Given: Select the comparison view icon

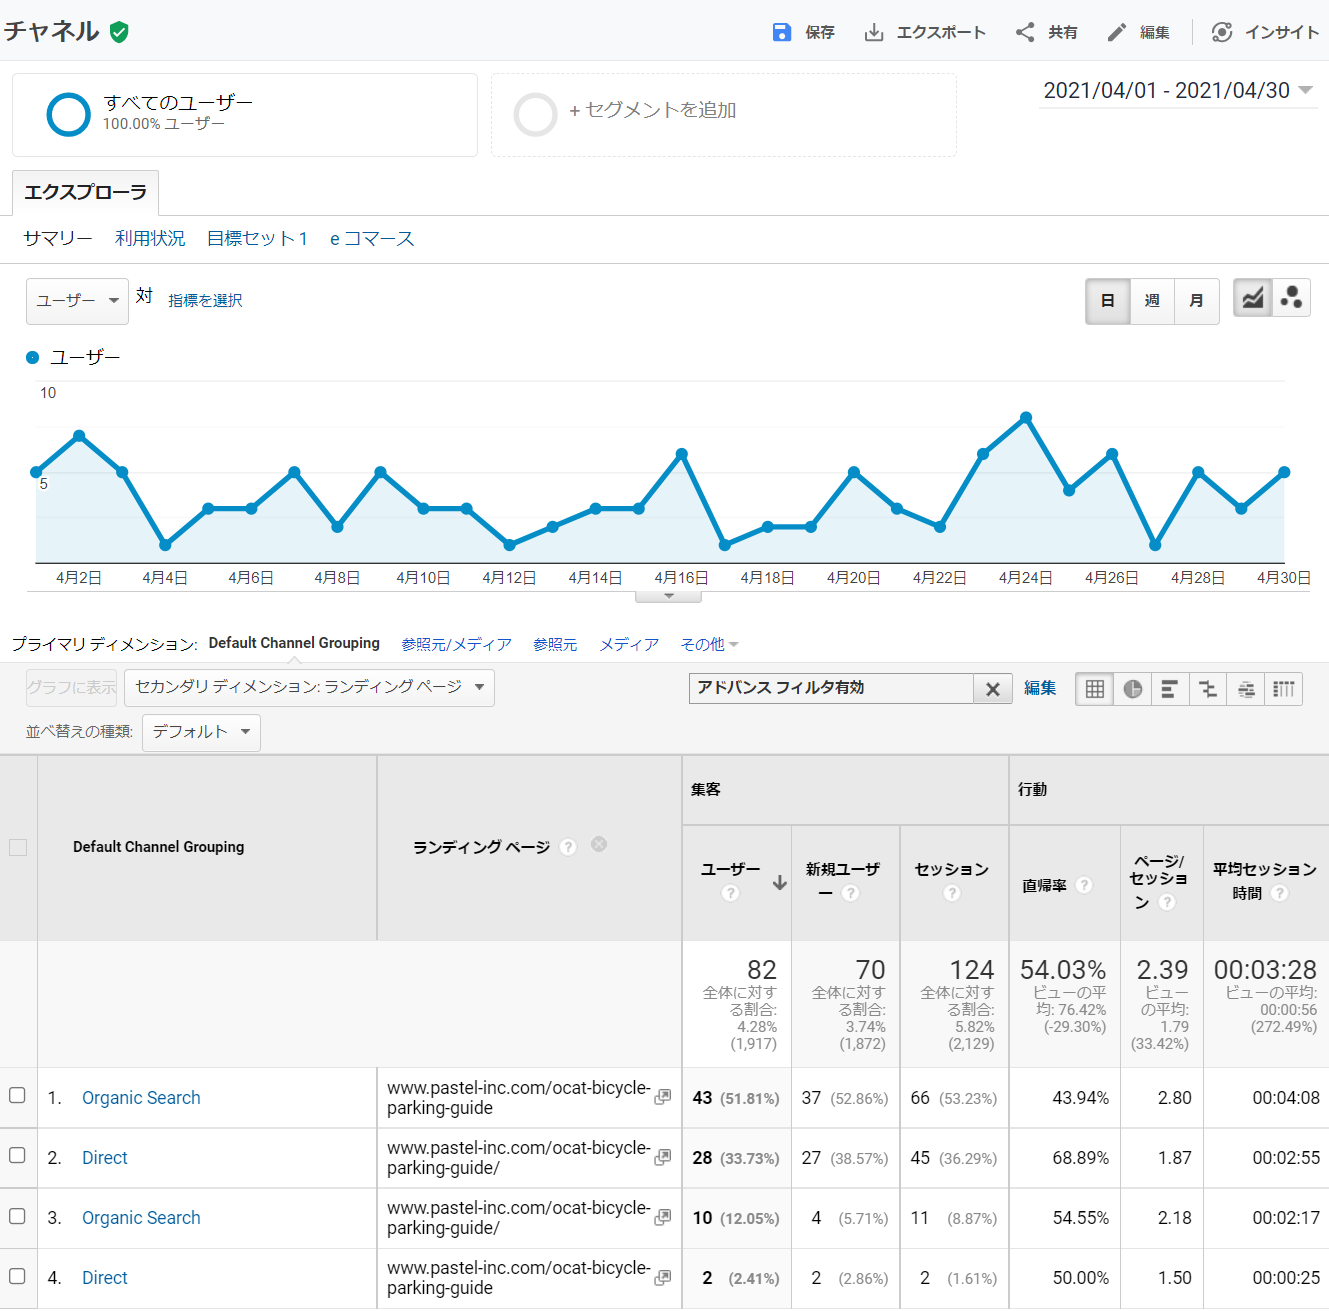Looking at the screenshot, I should pyautogui.click(x=1208, y=689).
